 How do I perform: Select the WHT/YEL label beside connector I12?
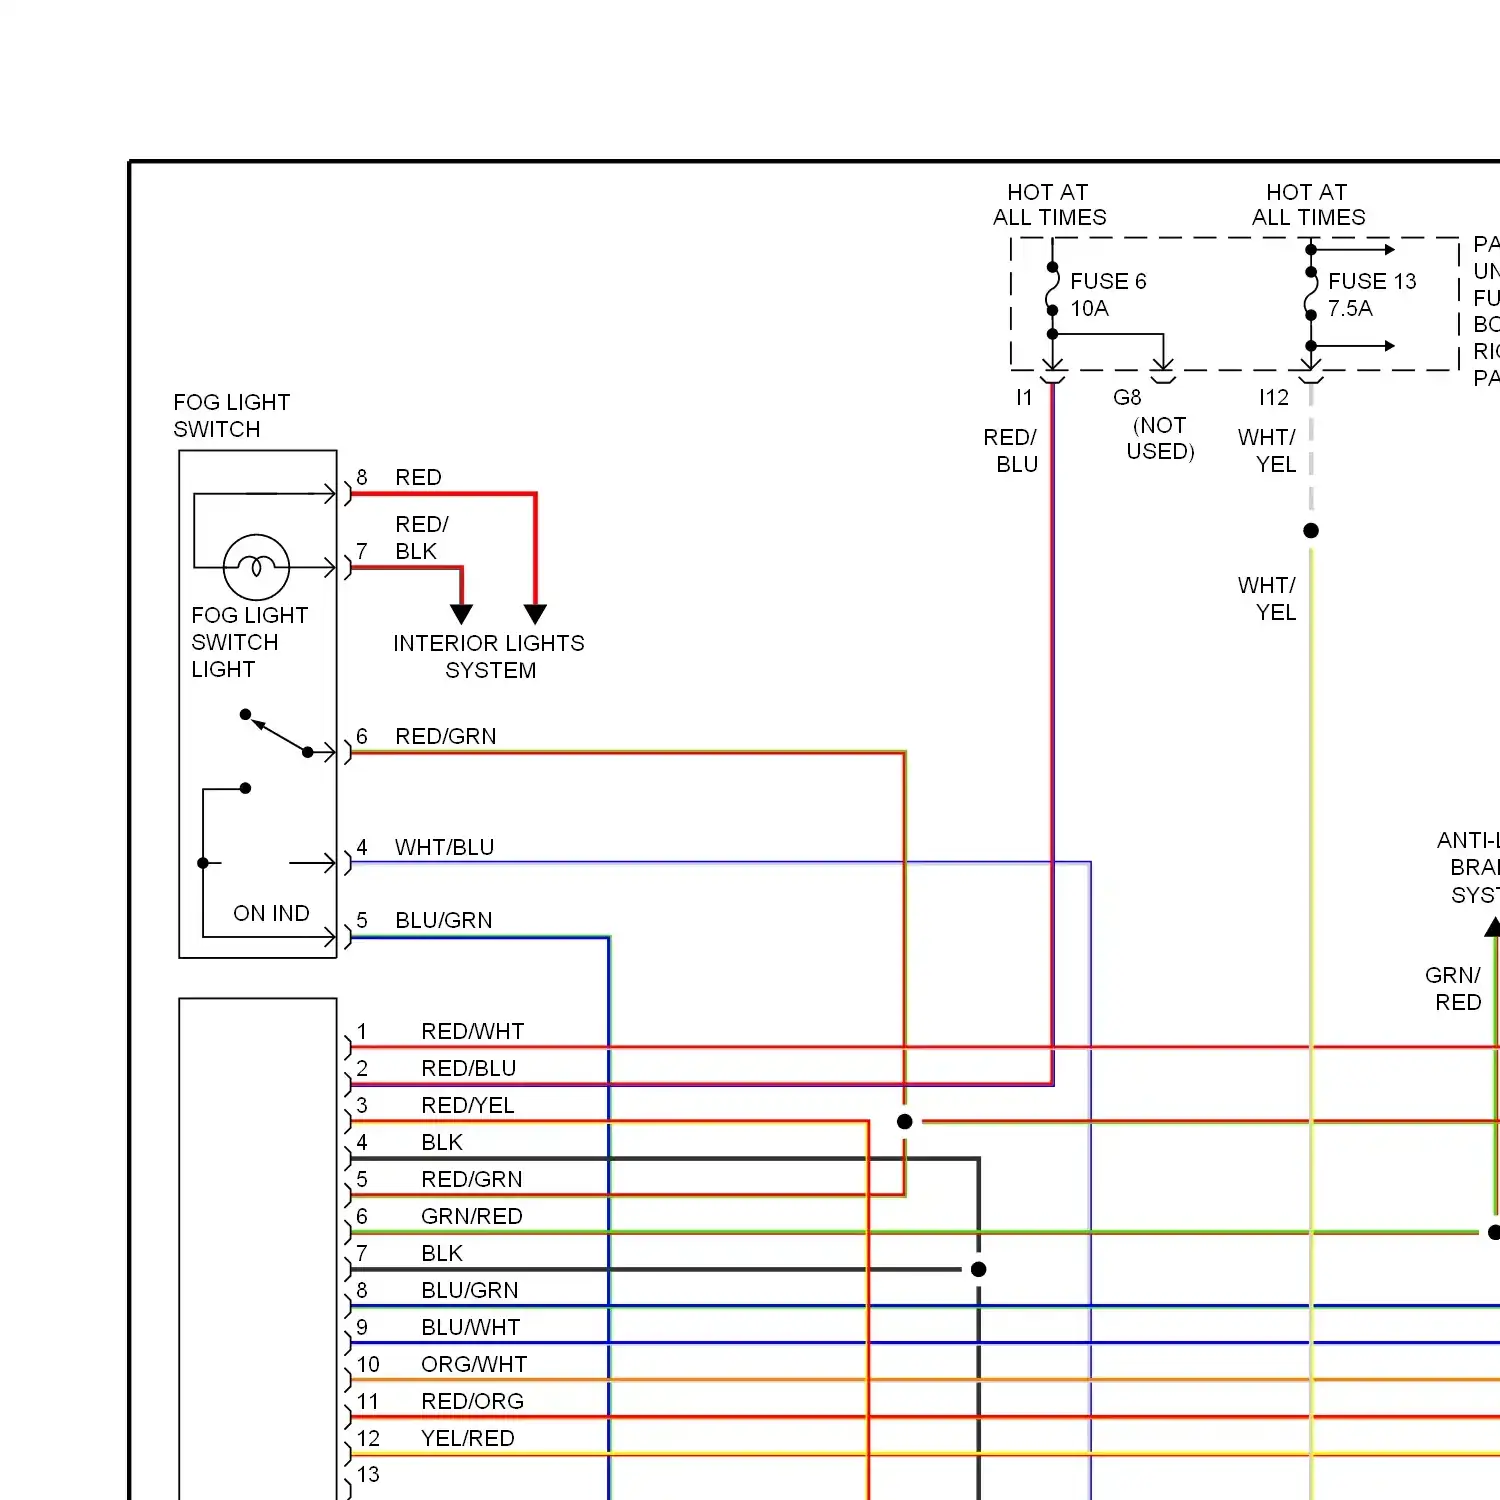coord(1266,450)
